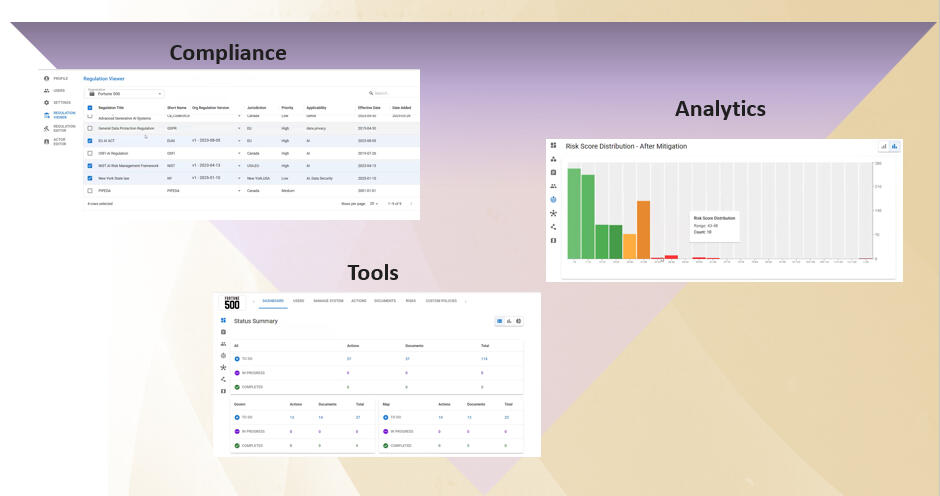This screenshot has height=496, width=940.
Task: Click the share icon in Tools sidebar
Action: (223, 379)
